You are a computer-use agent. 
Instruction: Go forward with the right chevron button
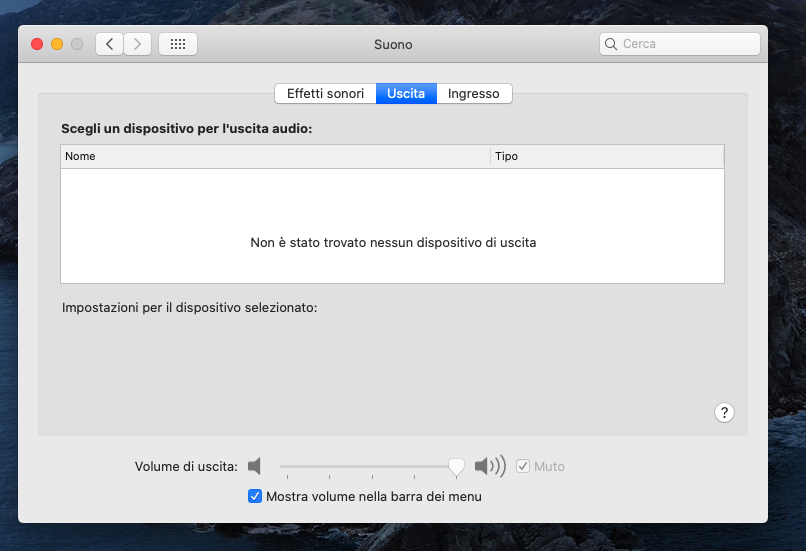point(137,44)
